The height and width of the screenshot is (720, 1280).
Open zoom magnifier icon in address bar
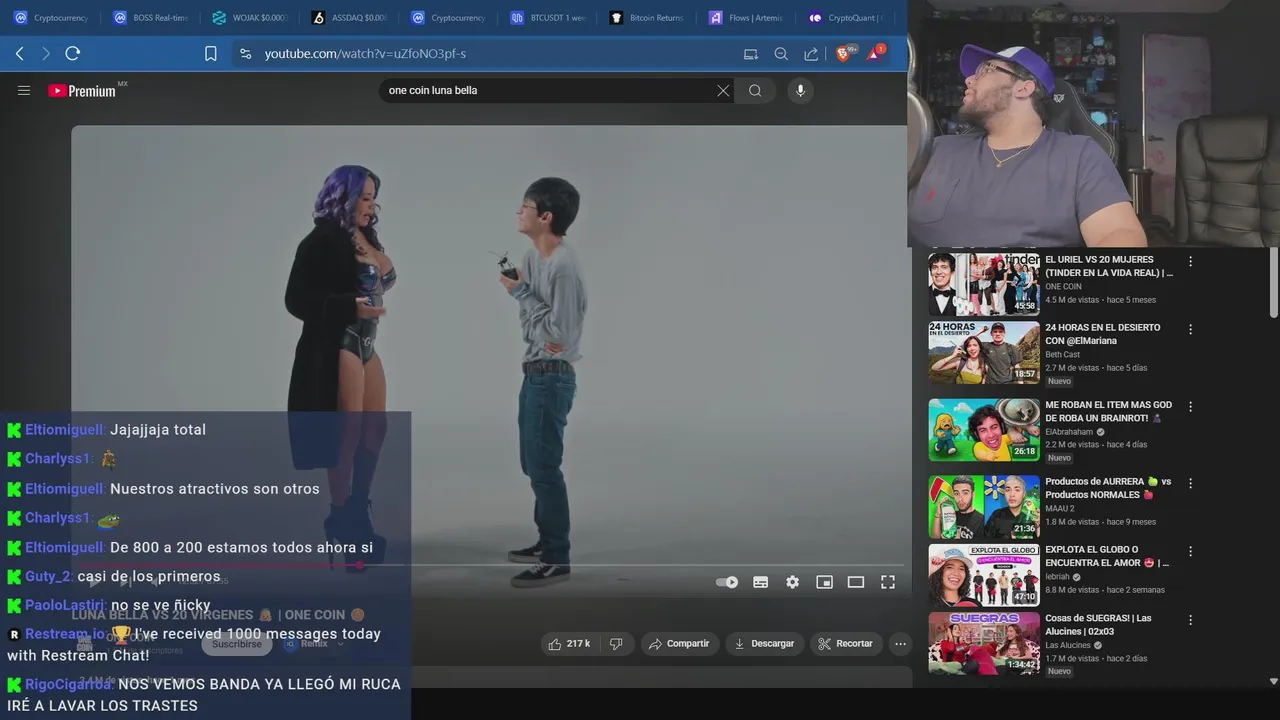click(781, 54)
